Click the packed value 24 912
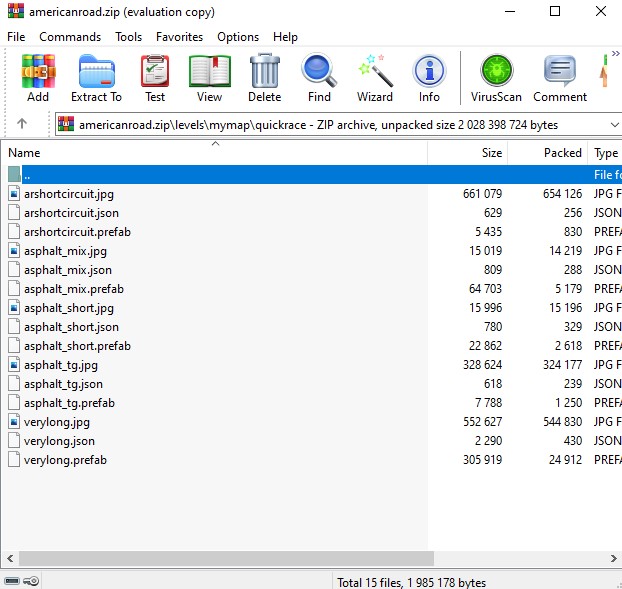Viewport: 622px width, 589px height. click(565, 460)
